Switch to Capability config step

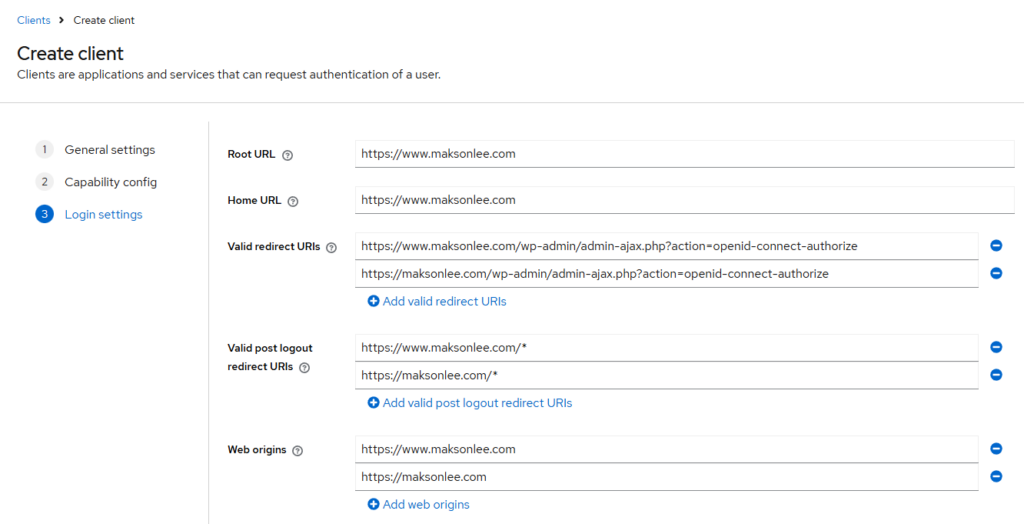pos(110,182)
